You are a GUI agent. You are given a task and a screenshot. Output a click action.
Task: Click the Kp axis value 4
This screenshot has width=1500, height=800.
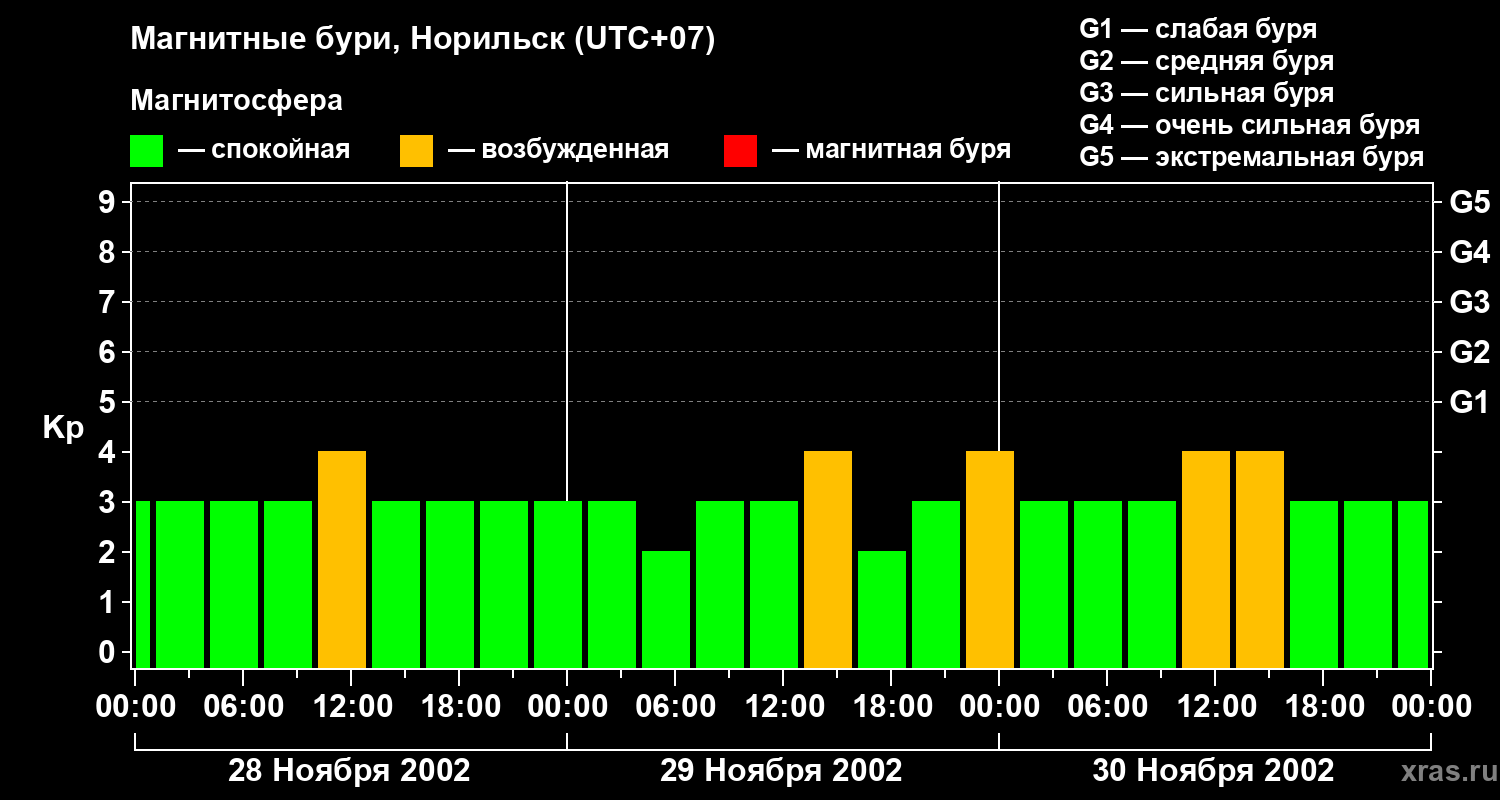click(x=109, y=453)
